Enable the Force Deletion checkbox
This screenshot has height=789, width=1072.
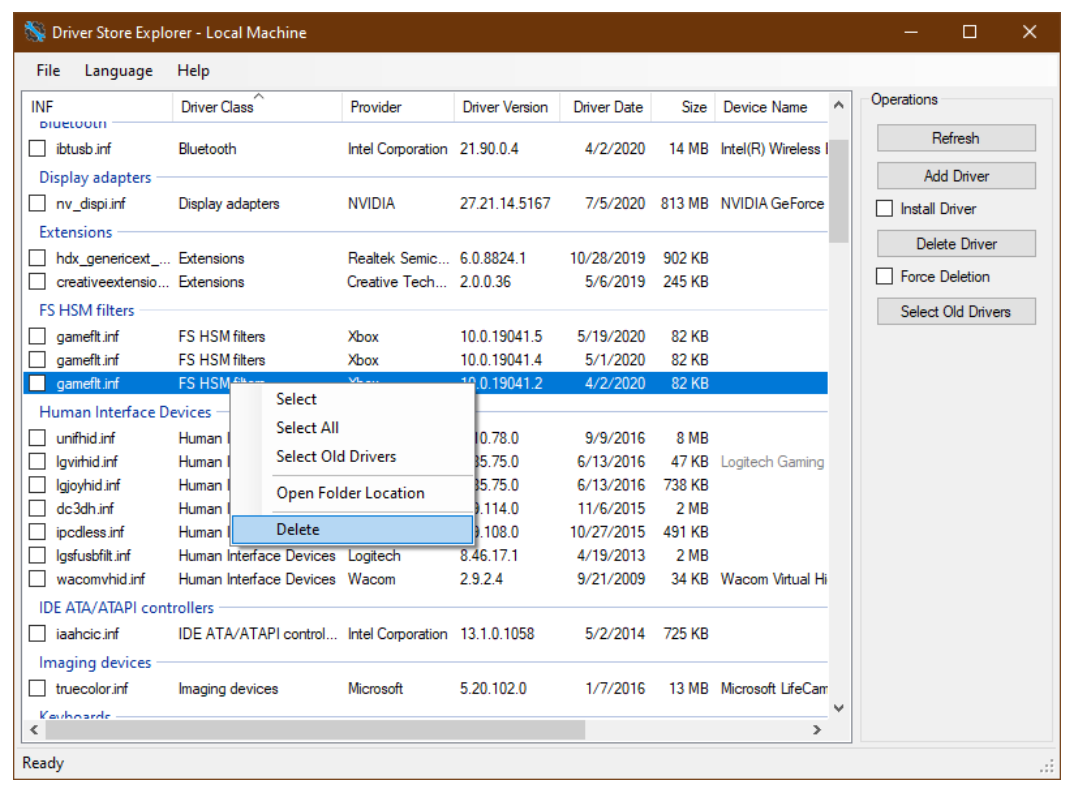point(885,277)
